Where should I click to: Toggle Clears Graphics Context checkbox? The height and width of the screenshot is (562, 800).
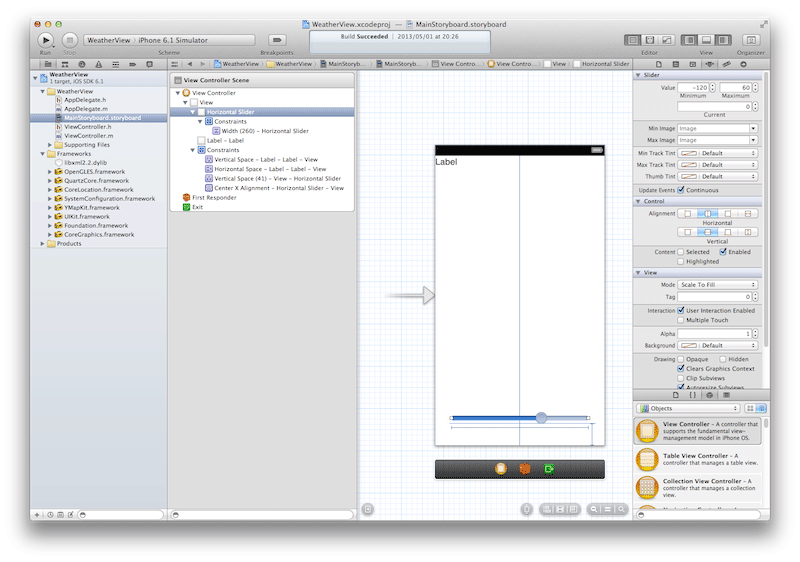point(681,368)
